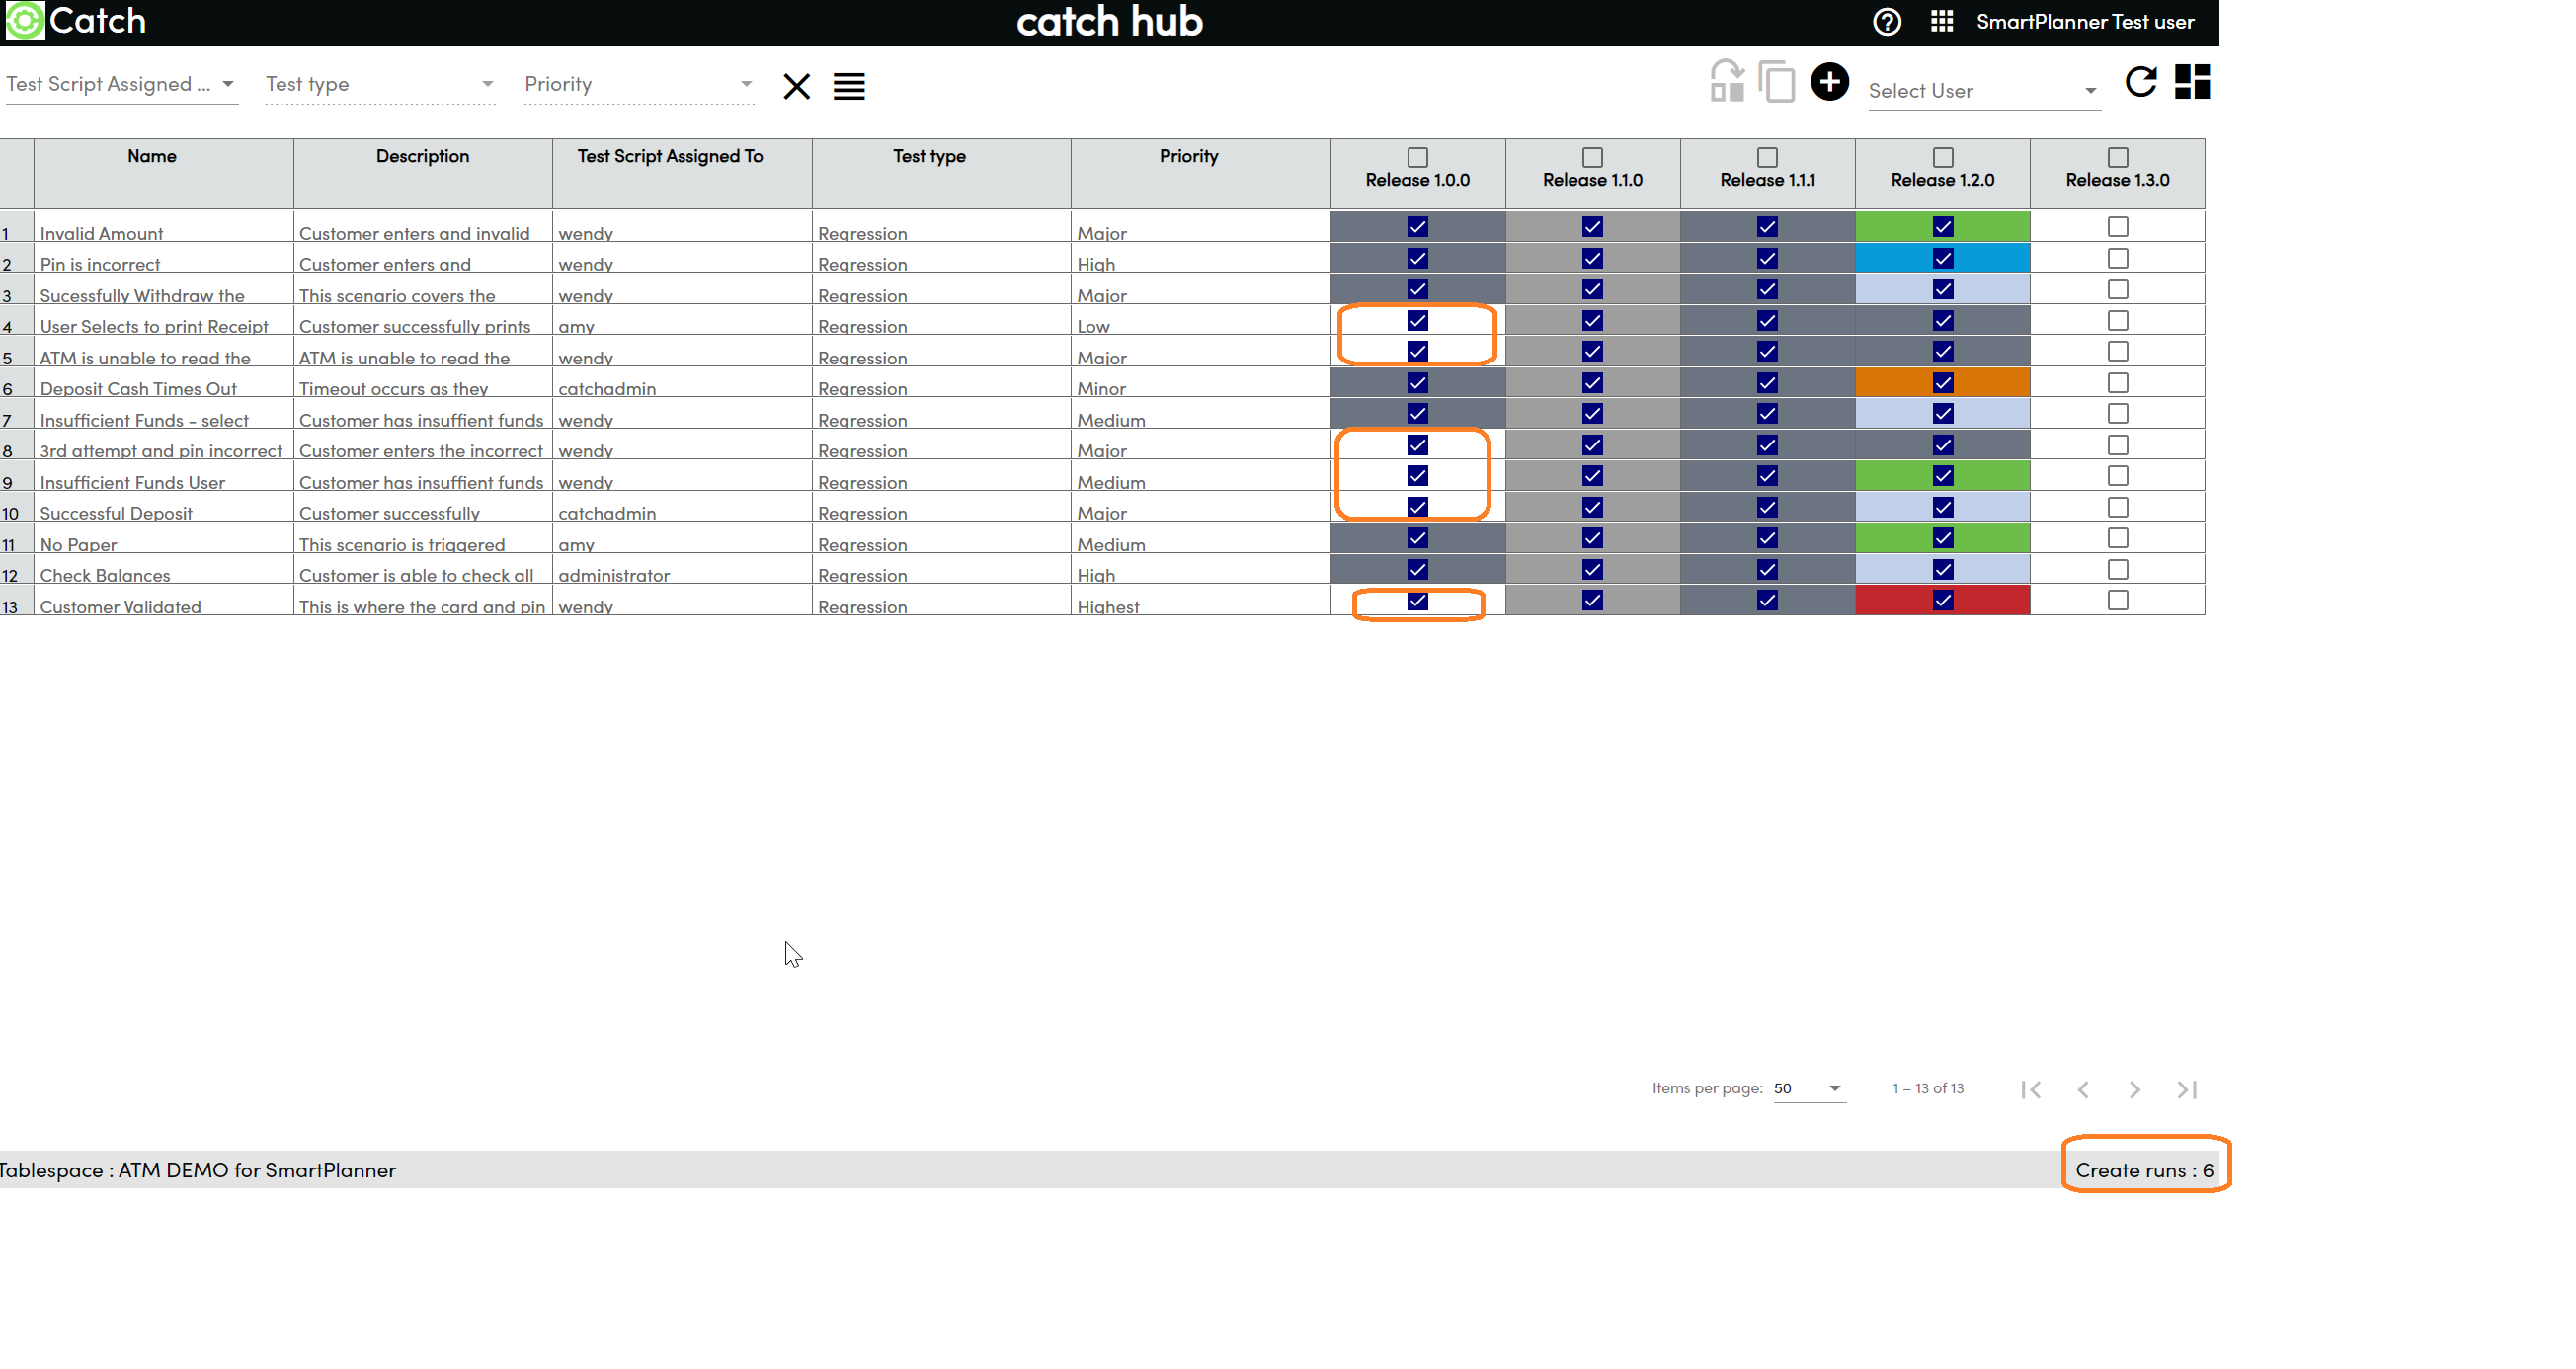This screenshot has height=1369, width=2576.
Task: Check the Release 1.3.0 header checkbox
Action: click(x=2117, y=157)
